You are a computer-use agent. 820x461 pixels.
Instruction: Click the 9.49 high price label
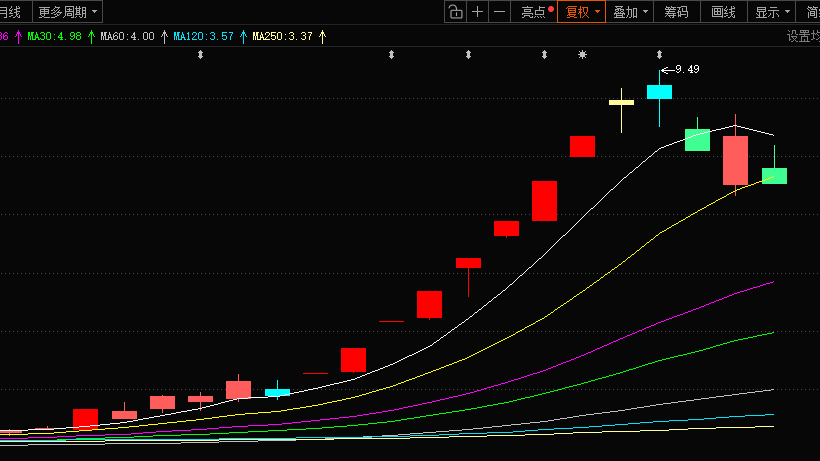[687, 70]
